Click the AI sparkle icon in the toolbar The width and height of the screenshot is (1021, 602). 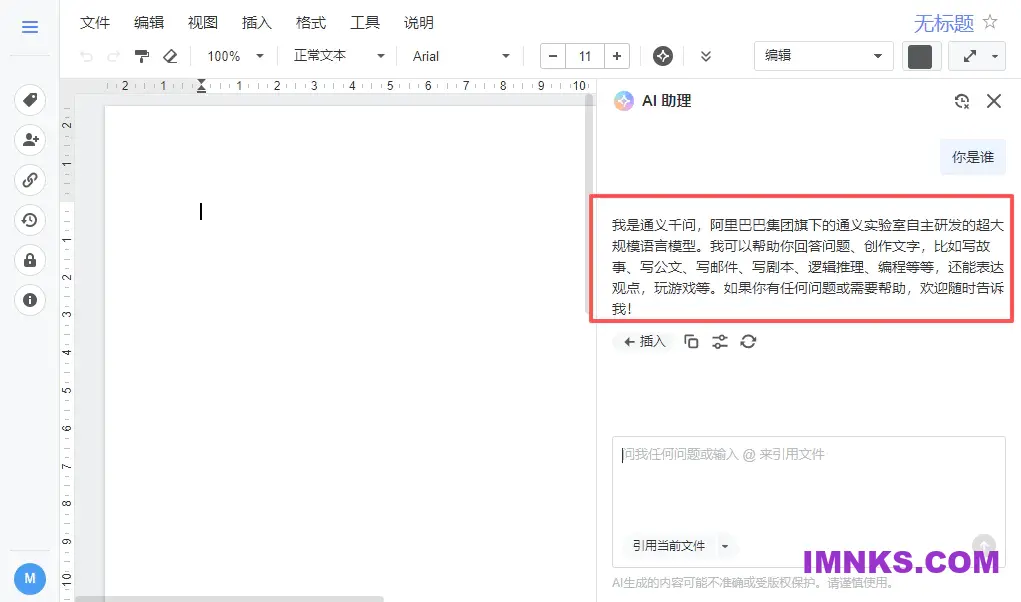click(x=662, y=56)
